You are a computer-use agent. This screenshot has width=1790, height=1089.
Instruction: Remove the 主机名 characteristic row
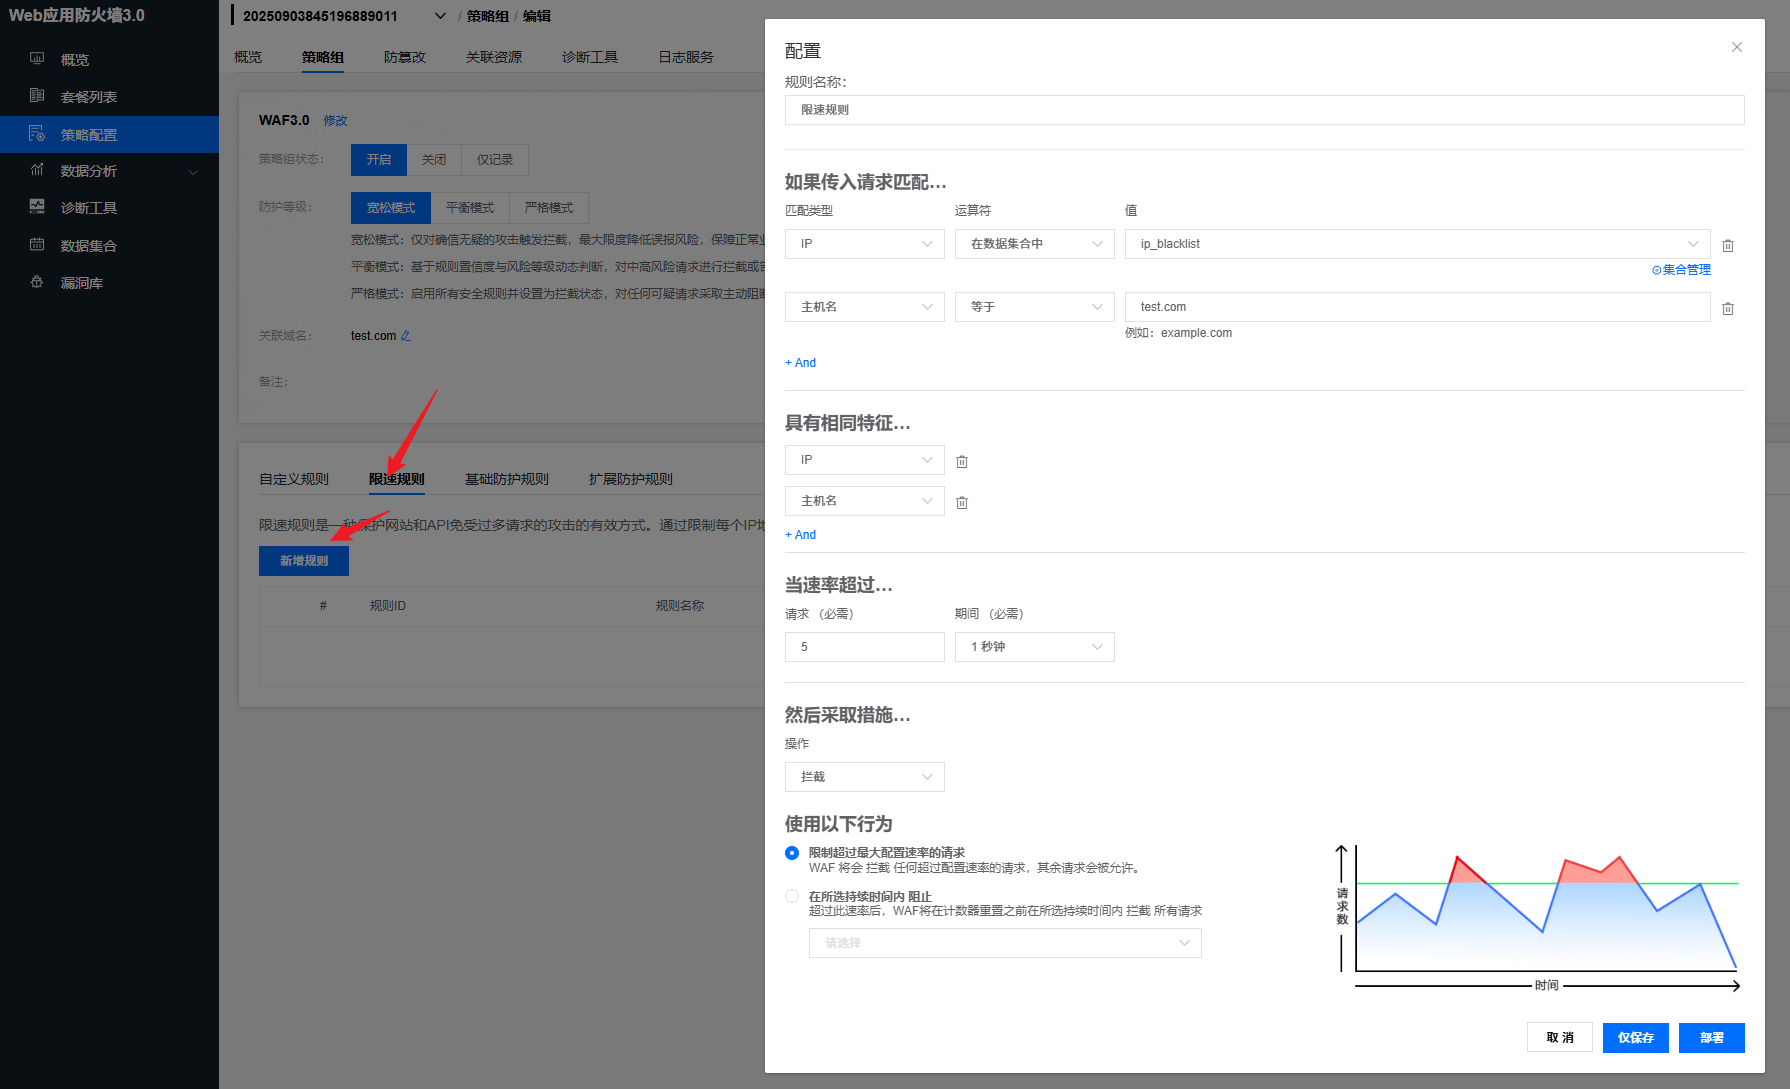coord(961,502)
